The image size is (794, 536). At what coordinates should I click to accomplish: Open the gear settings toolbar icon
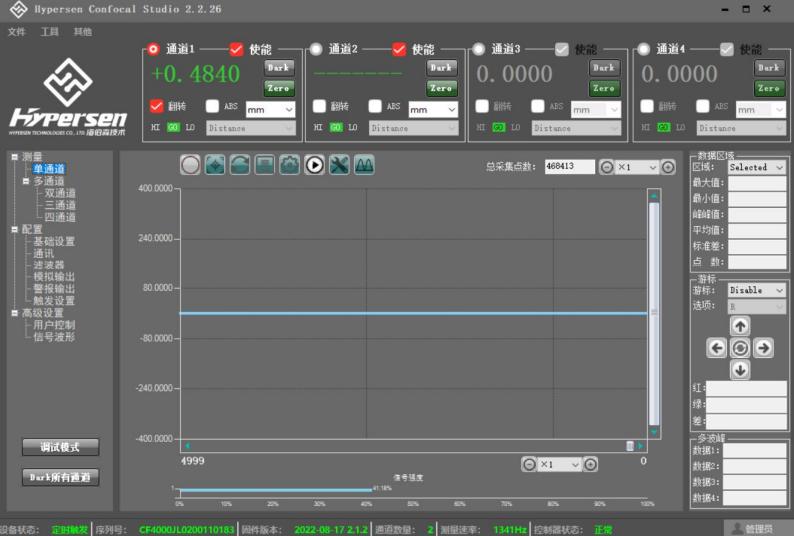[290, 165]
